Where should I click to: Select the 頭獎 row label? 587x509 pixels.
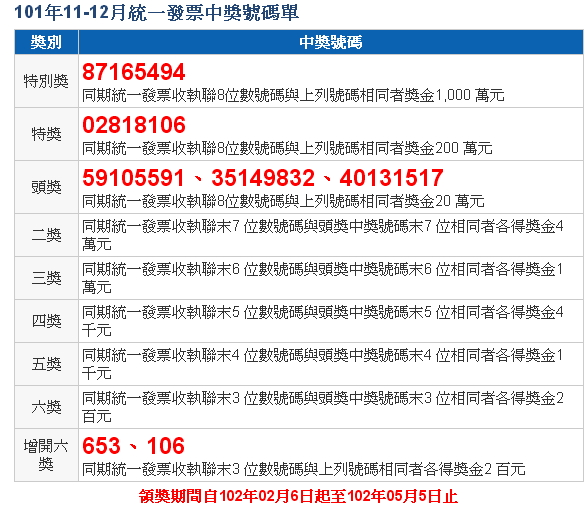(46, 187)
